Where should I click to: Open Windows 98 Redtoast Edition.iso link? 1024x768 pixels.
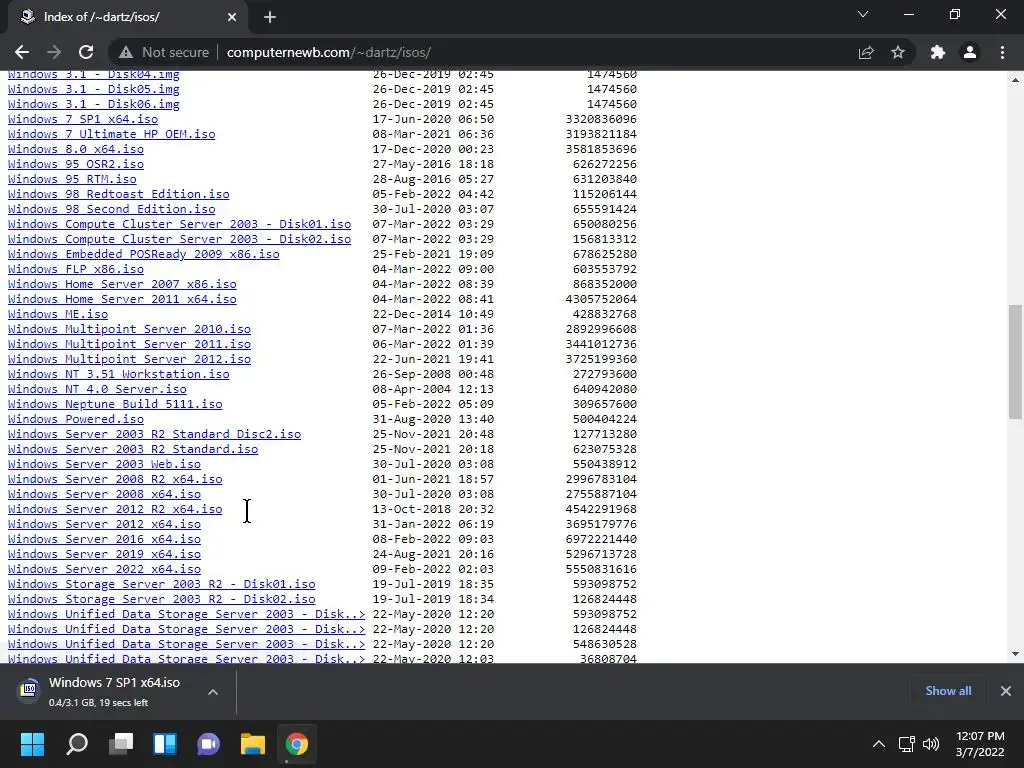pyautogui.click(x=119, y=194)
